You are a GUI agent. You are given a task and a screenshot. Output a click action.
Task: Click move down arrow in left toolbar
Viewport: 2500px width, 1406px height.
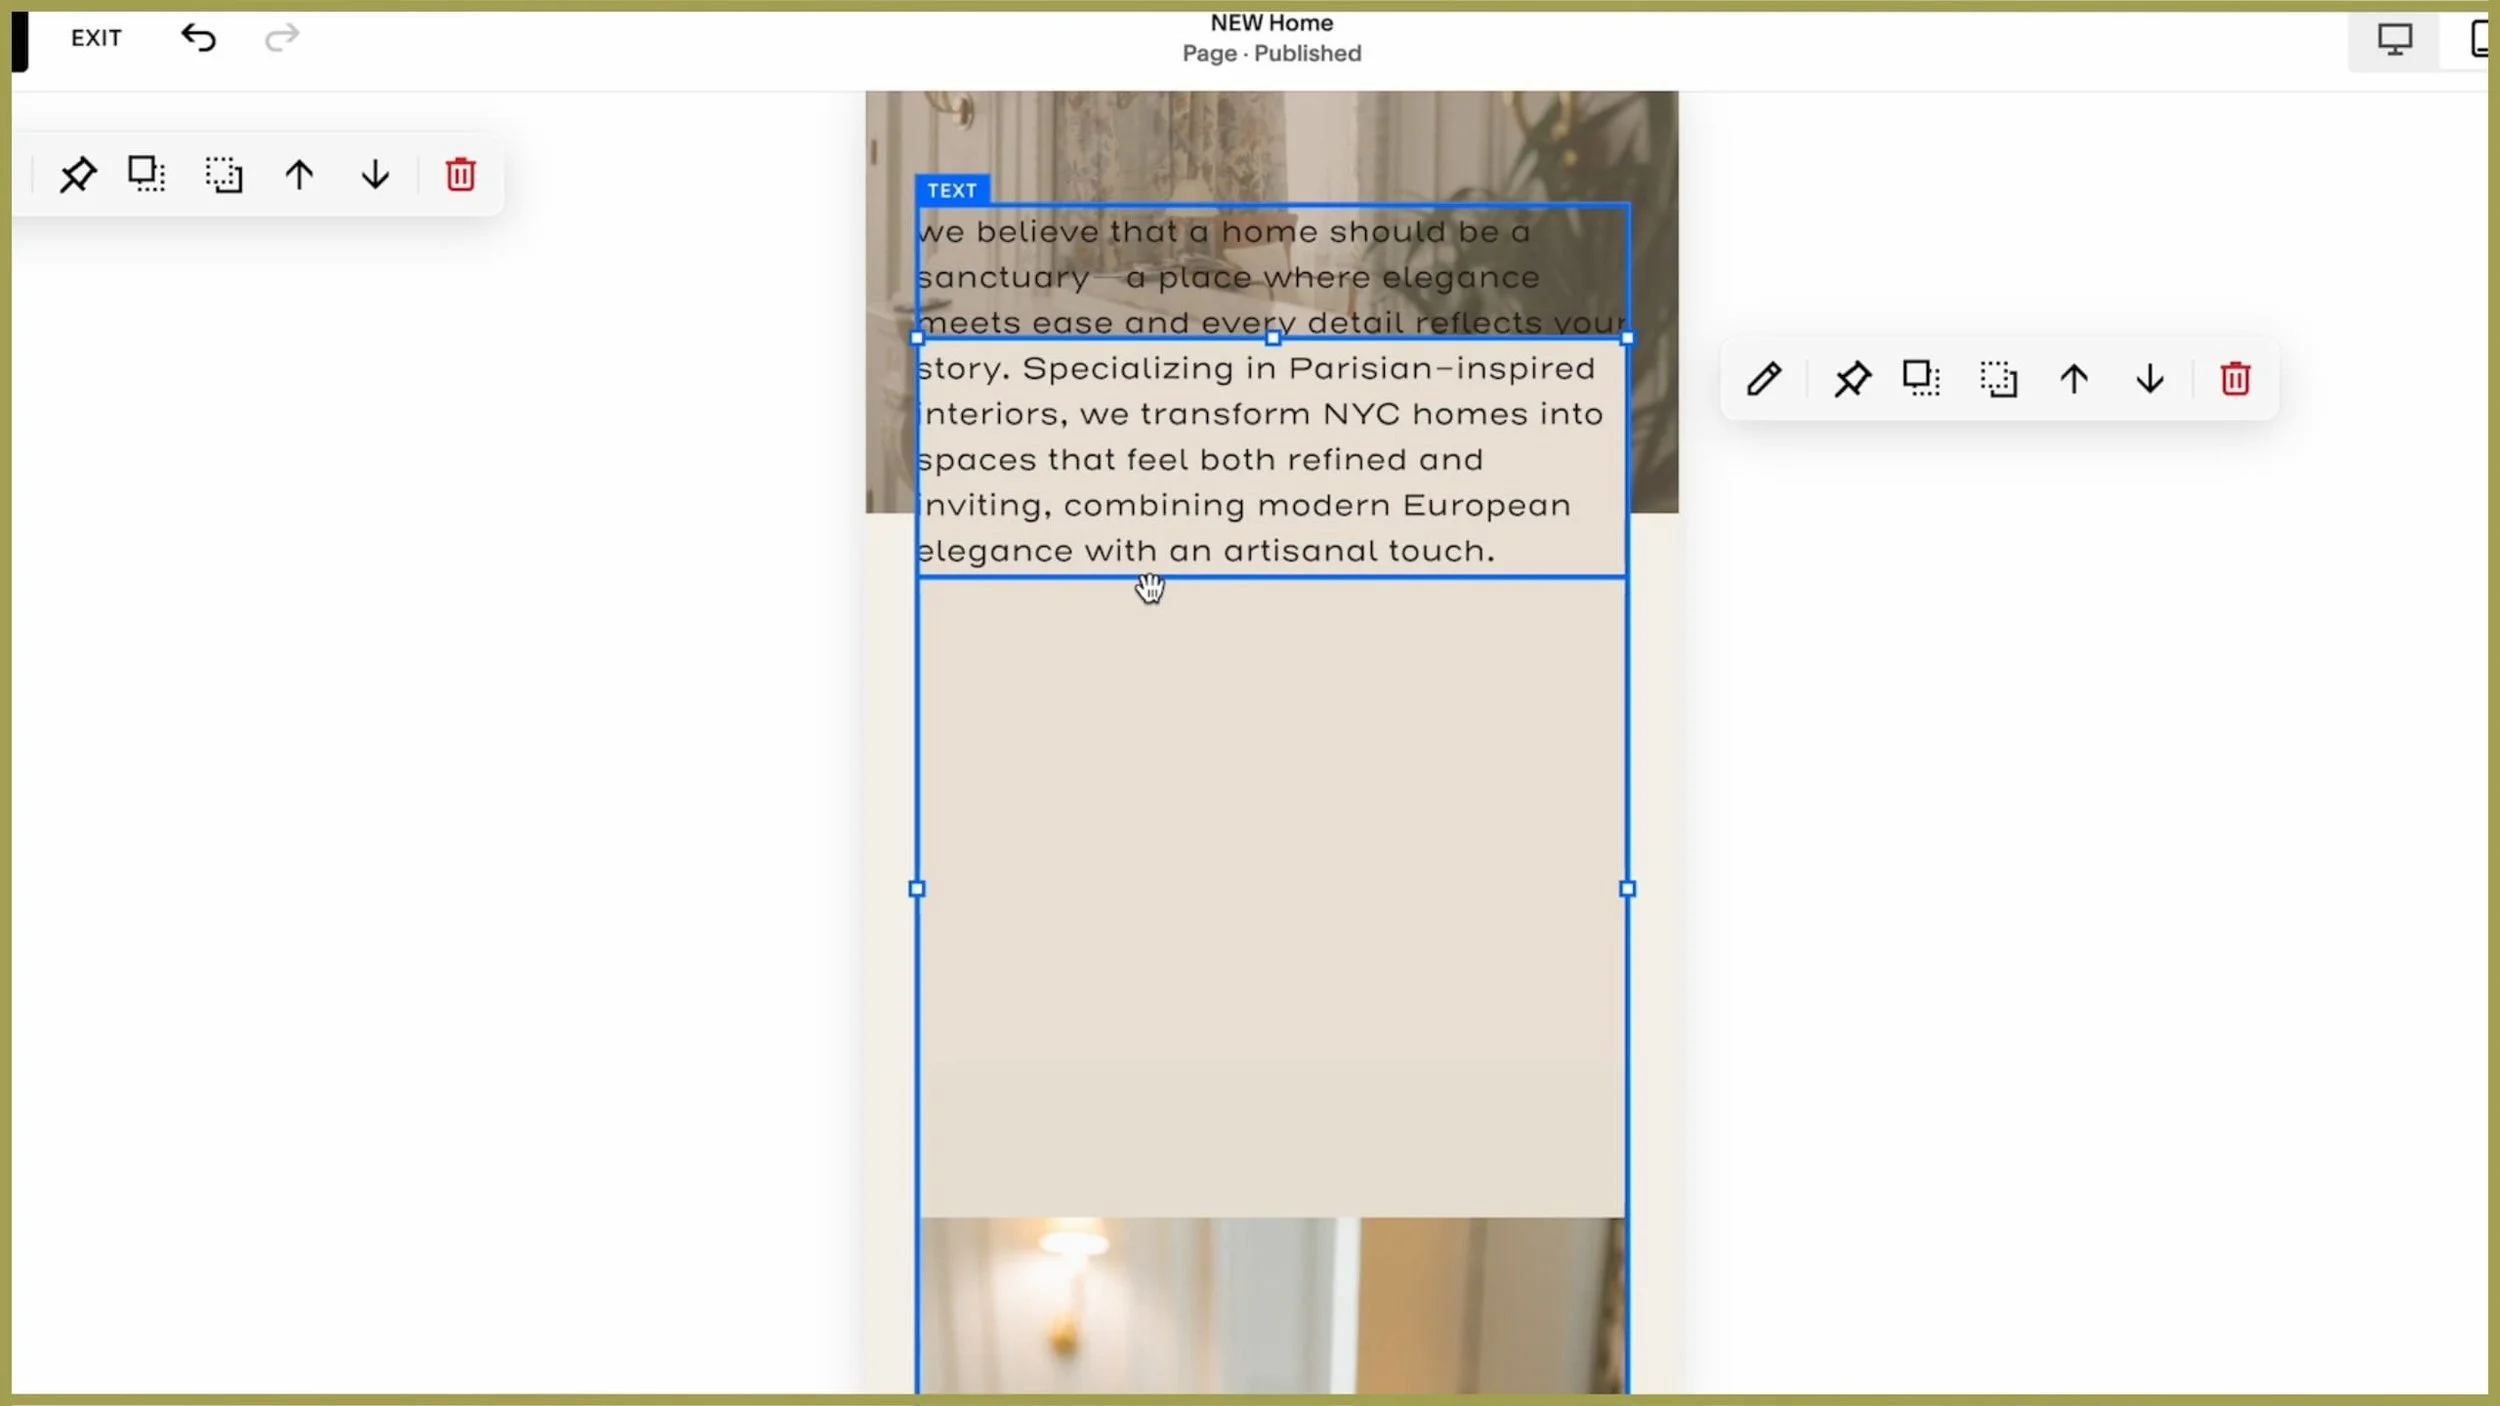(375, 175)
